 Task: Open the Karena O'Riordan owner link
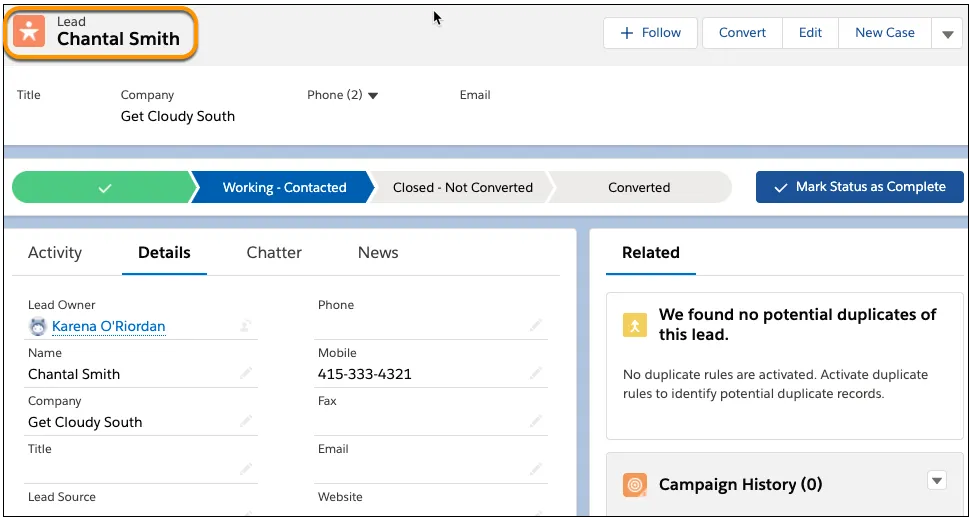[x=108, y=326]
